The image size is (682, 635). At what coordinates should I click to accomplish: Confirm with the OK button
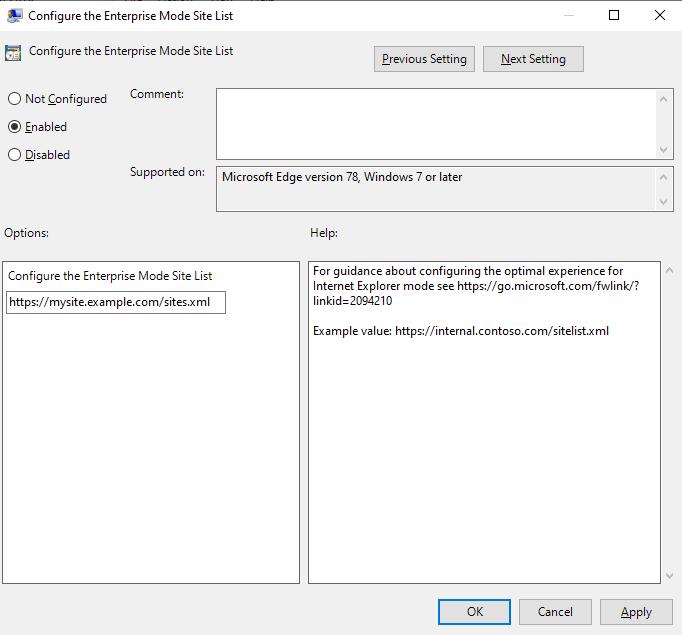pos(474,612)
